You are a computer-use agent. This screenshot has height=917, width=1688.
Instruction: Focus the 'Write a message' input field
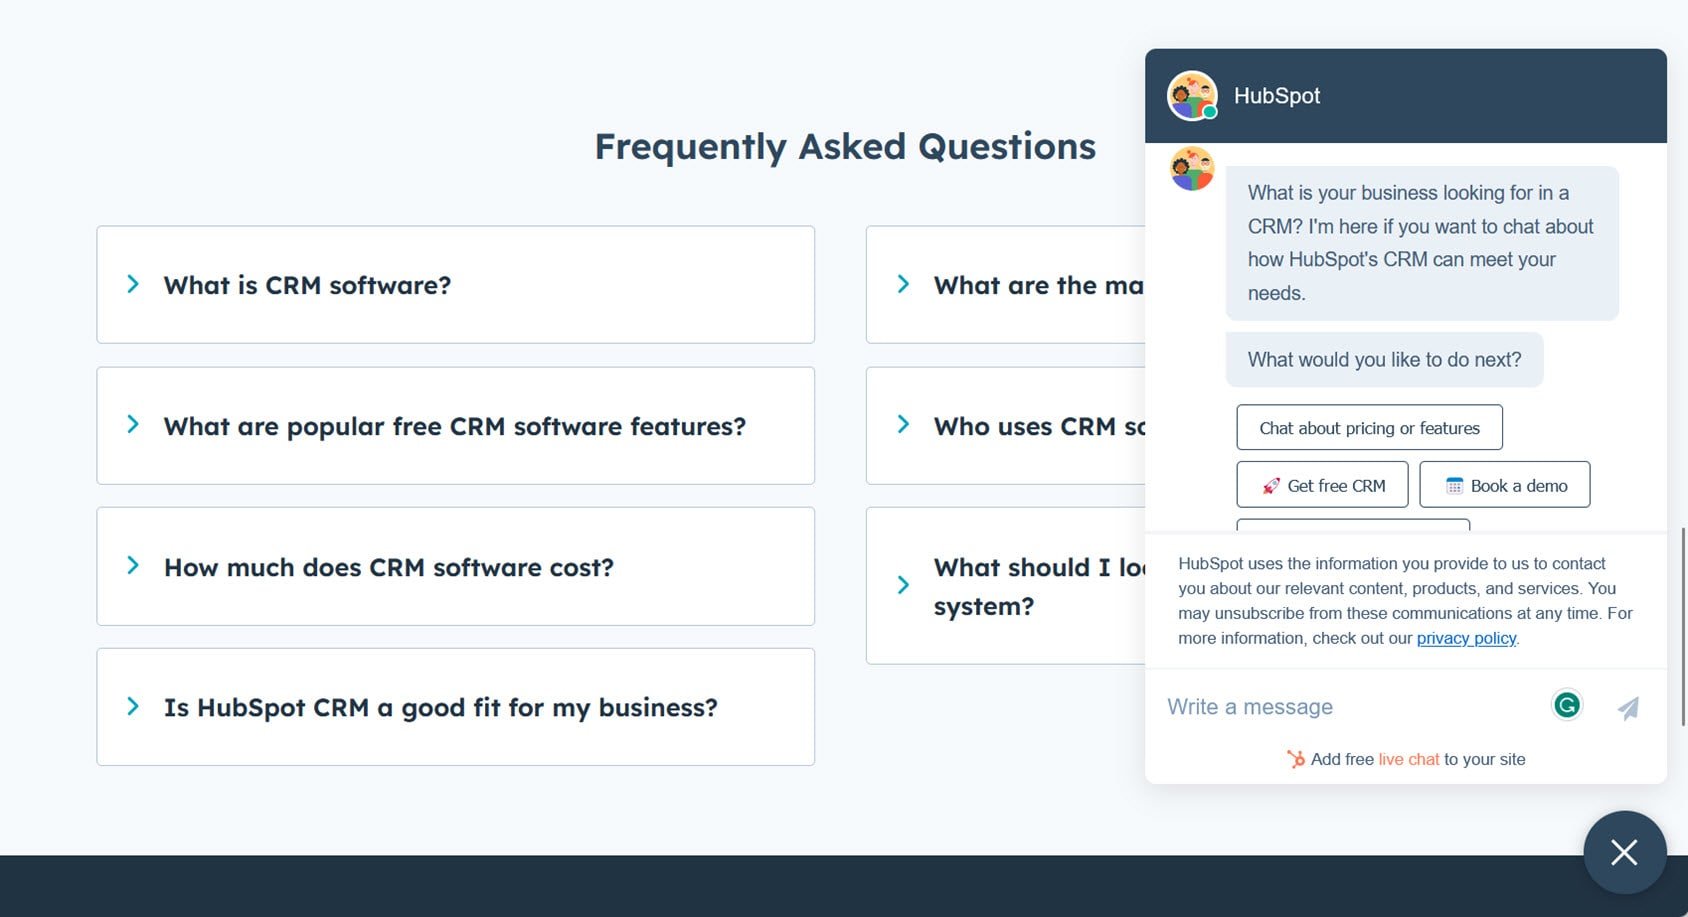[1350, 707]
